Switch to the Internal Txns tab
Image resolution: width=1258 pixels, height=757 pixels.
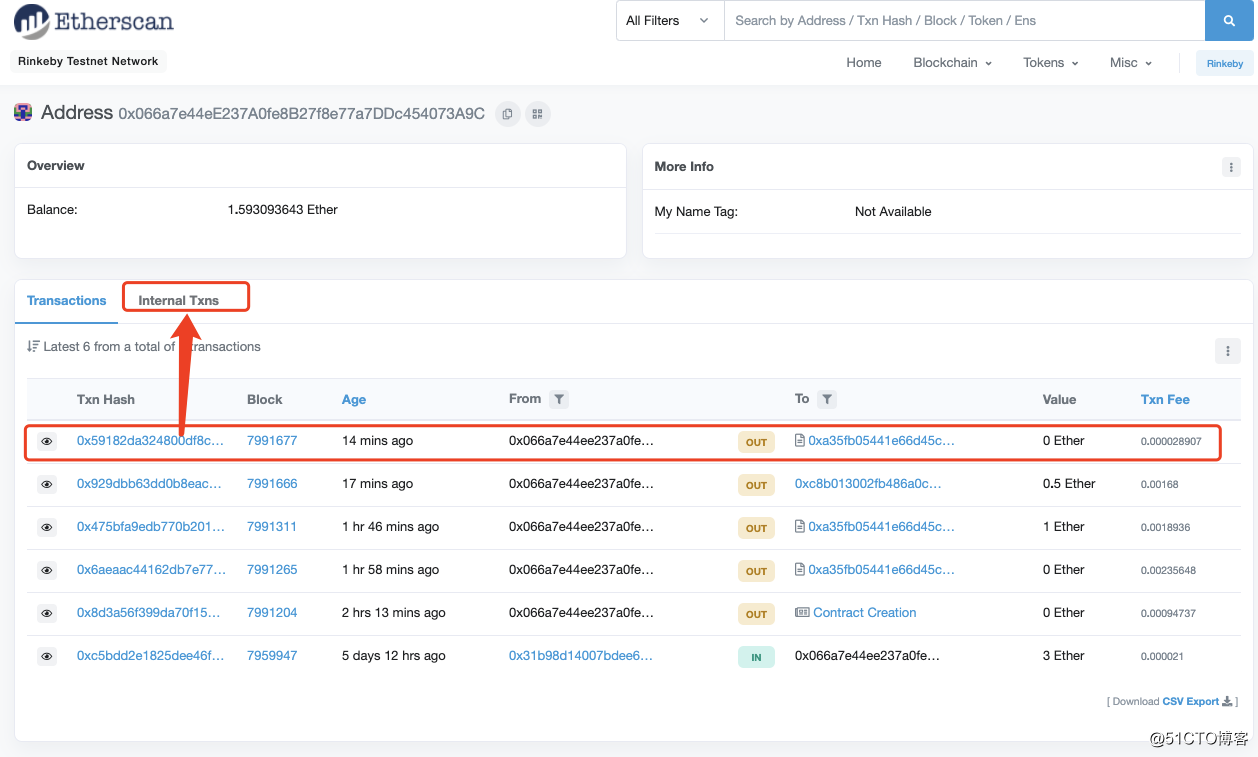(178, 300)
